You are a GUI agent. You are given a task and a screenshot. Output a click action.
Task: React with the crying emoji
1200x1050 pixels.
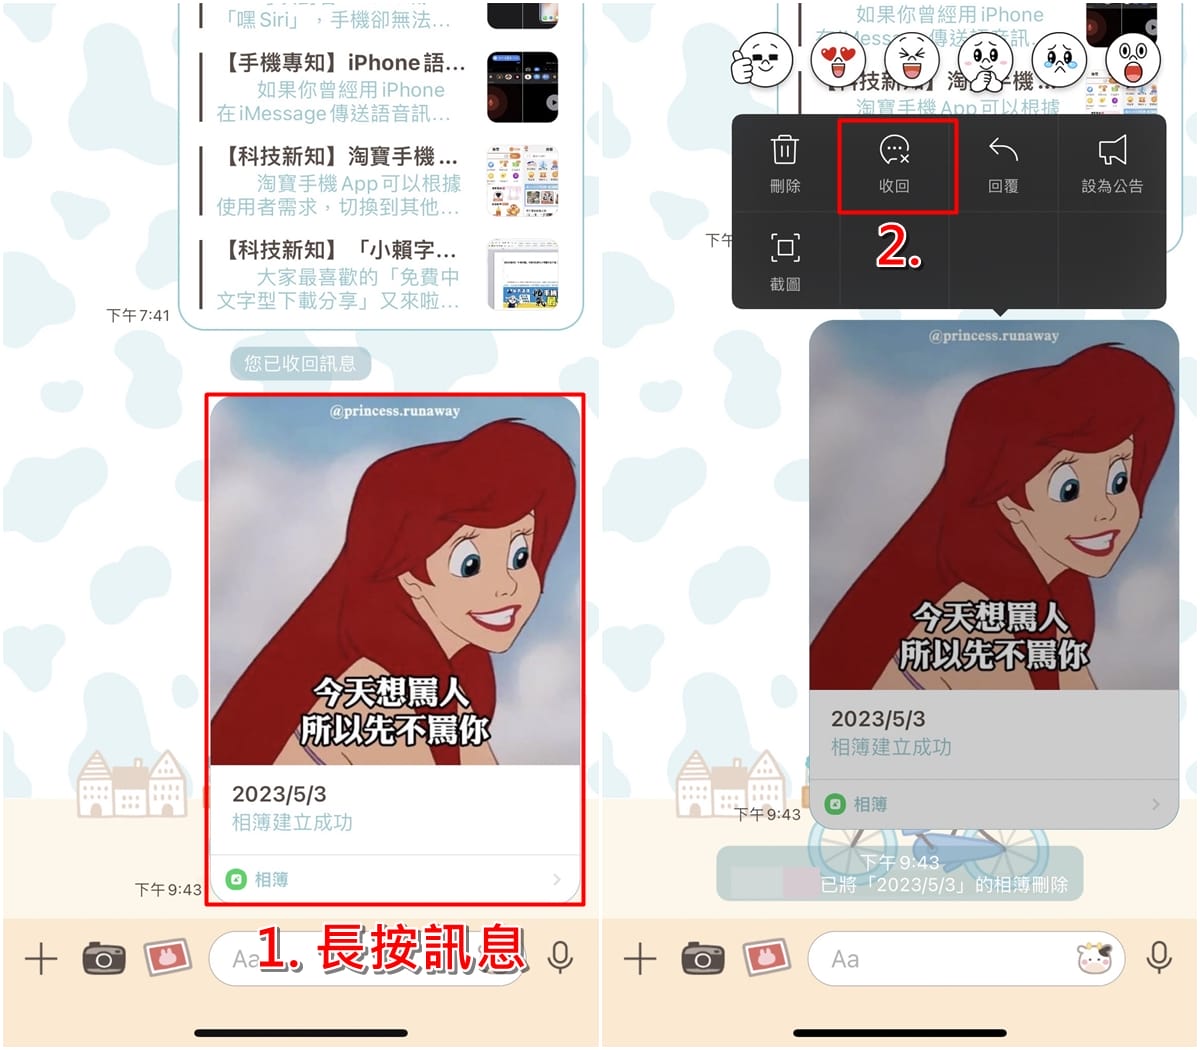1059,60
